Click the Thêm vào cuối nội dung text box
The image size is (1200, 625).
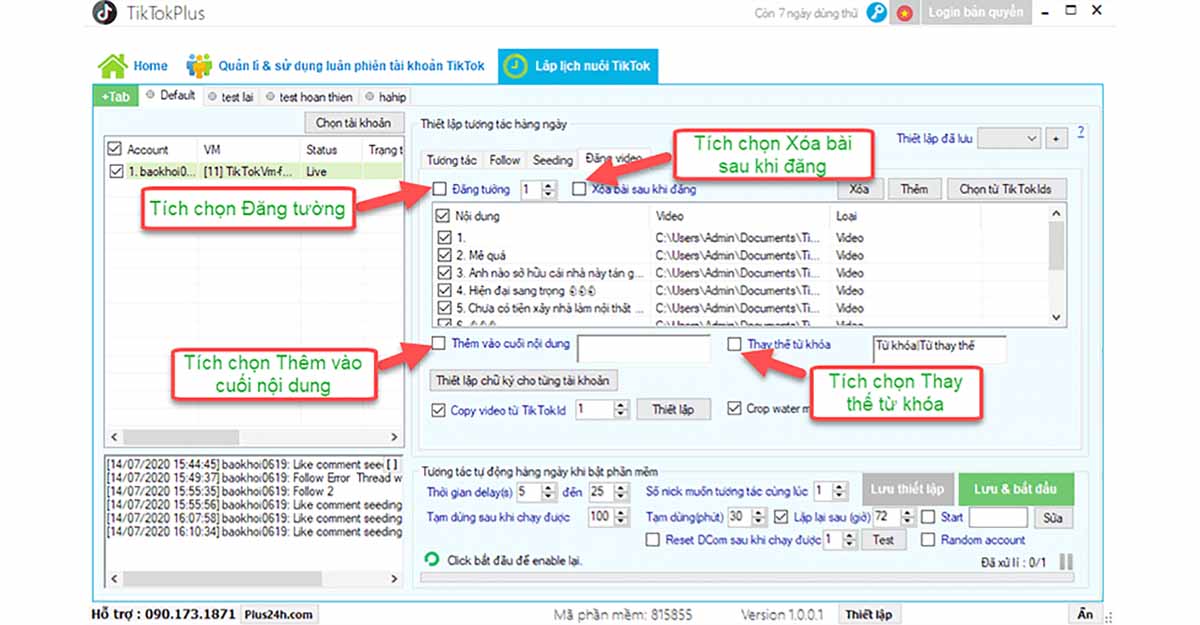(644, 347)
